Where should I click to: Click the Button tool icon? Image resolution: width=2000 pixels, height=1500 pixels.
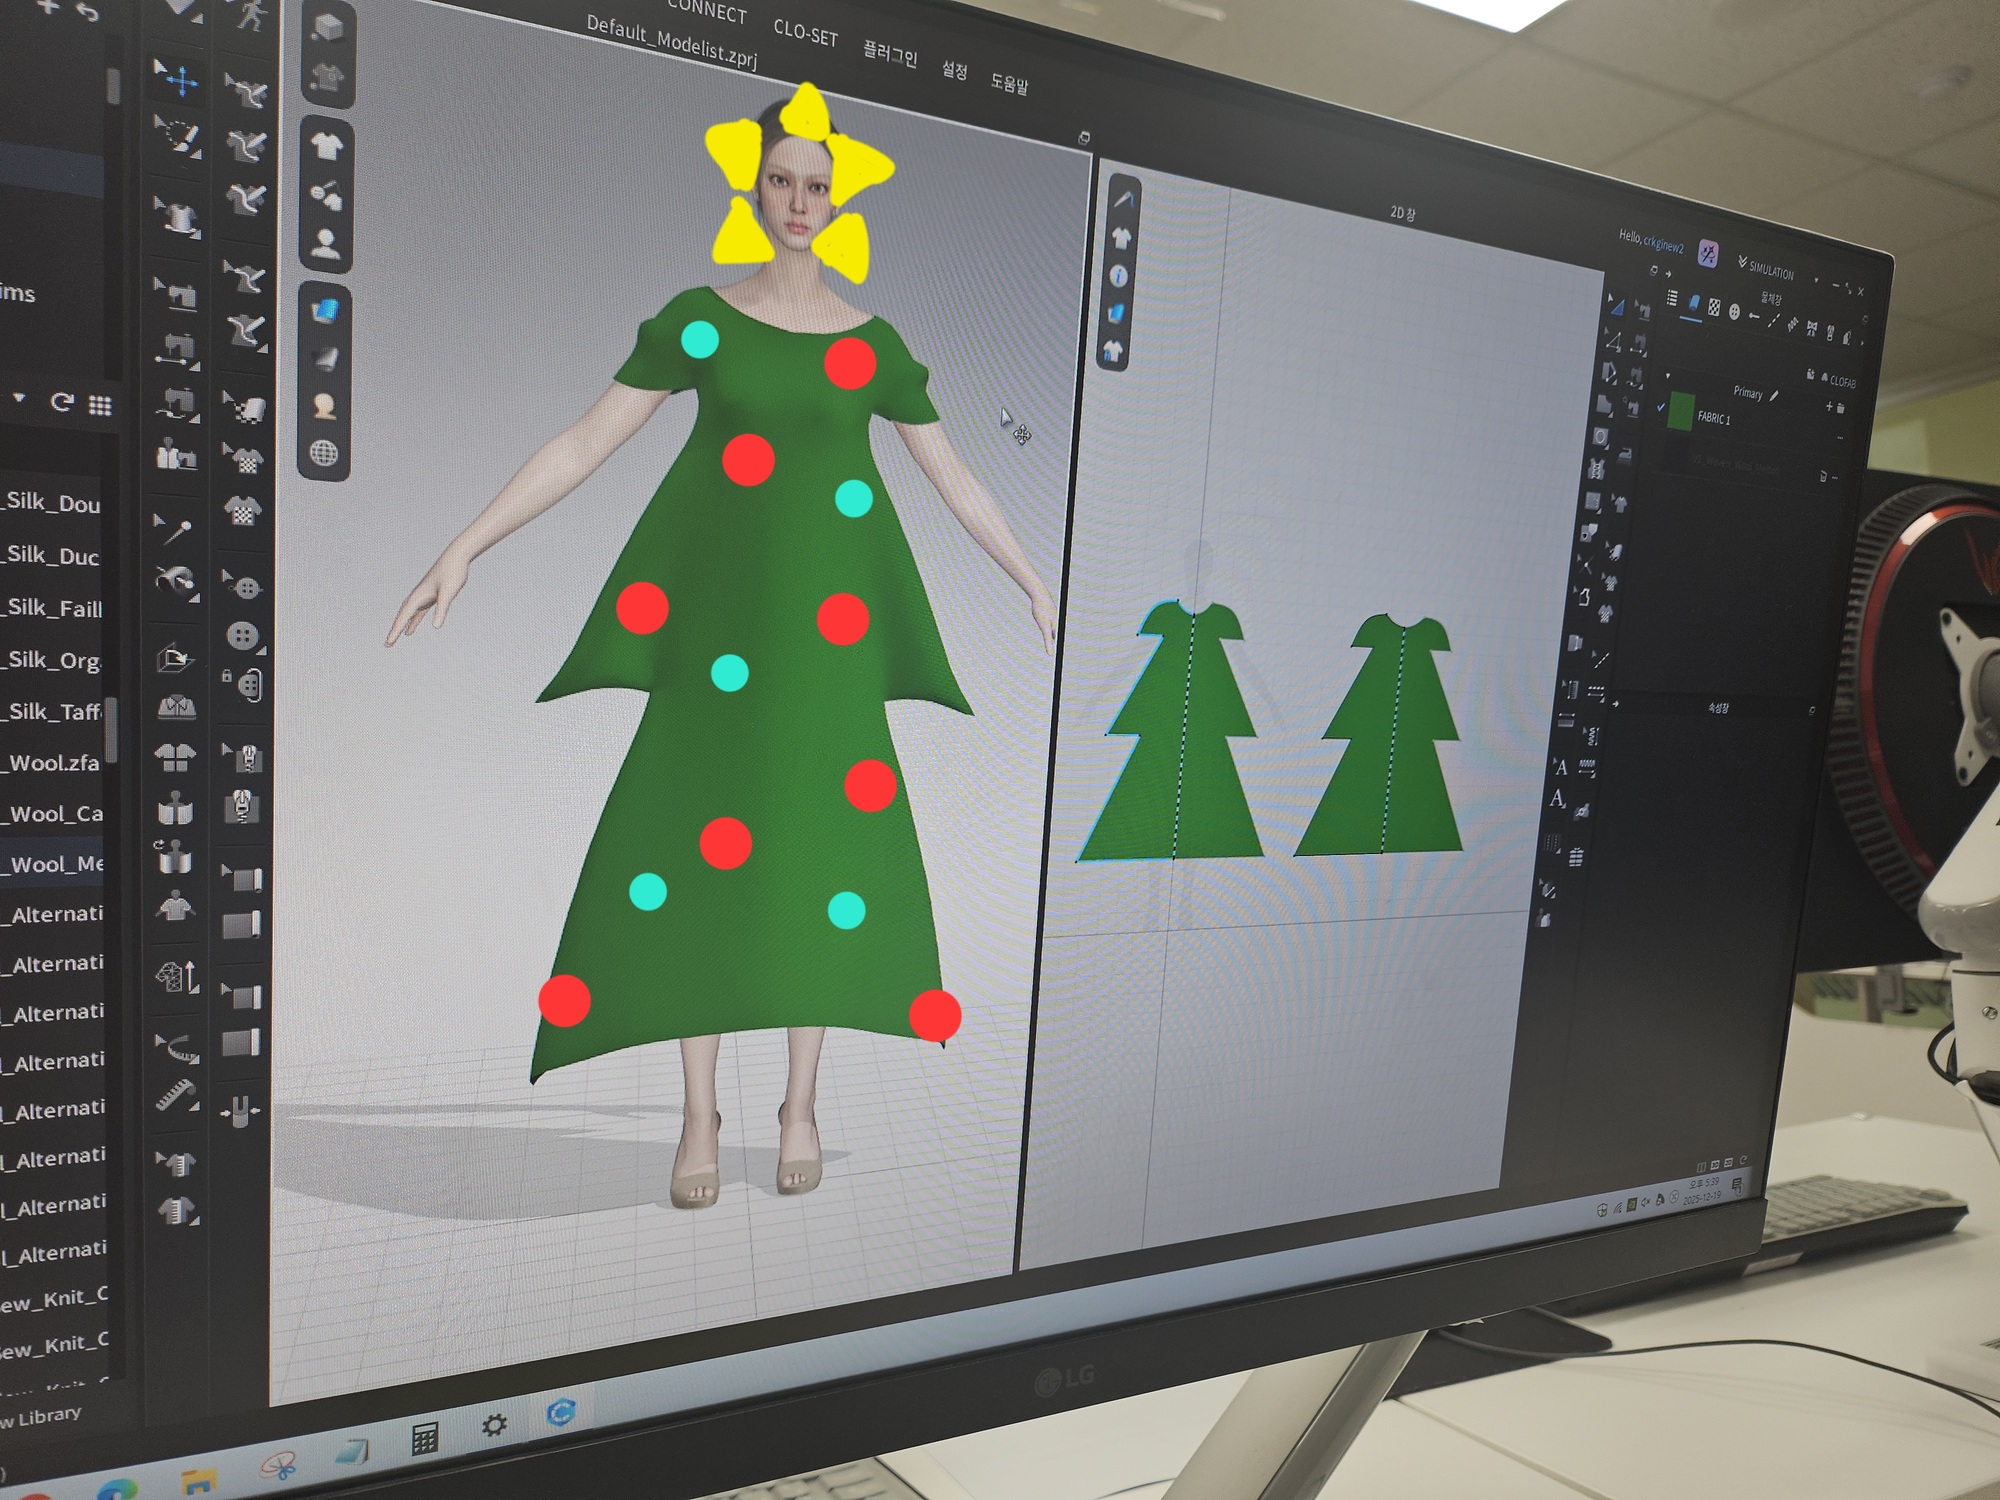242,636
